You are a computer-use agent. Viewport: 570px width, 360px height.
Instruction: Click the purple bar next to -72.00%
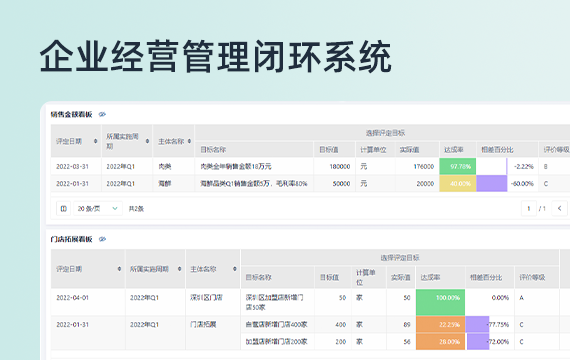click(x=478, y=342)
